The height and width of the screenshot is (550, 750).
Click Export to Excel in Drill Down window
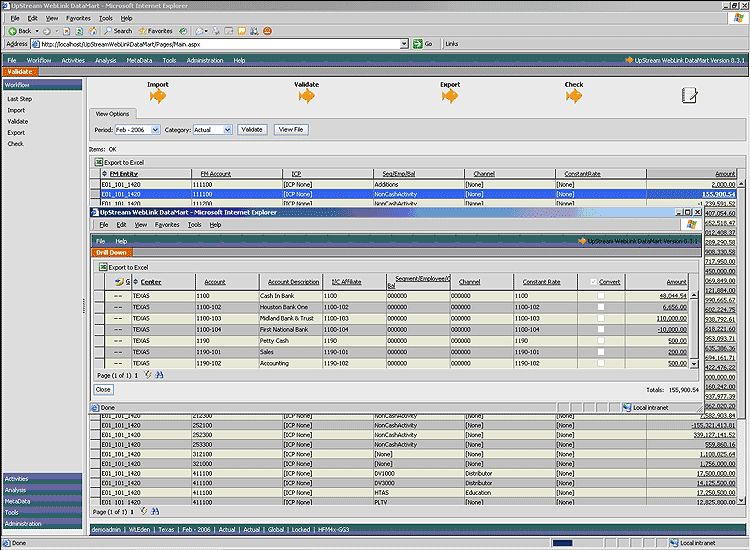tap(124, 267)
